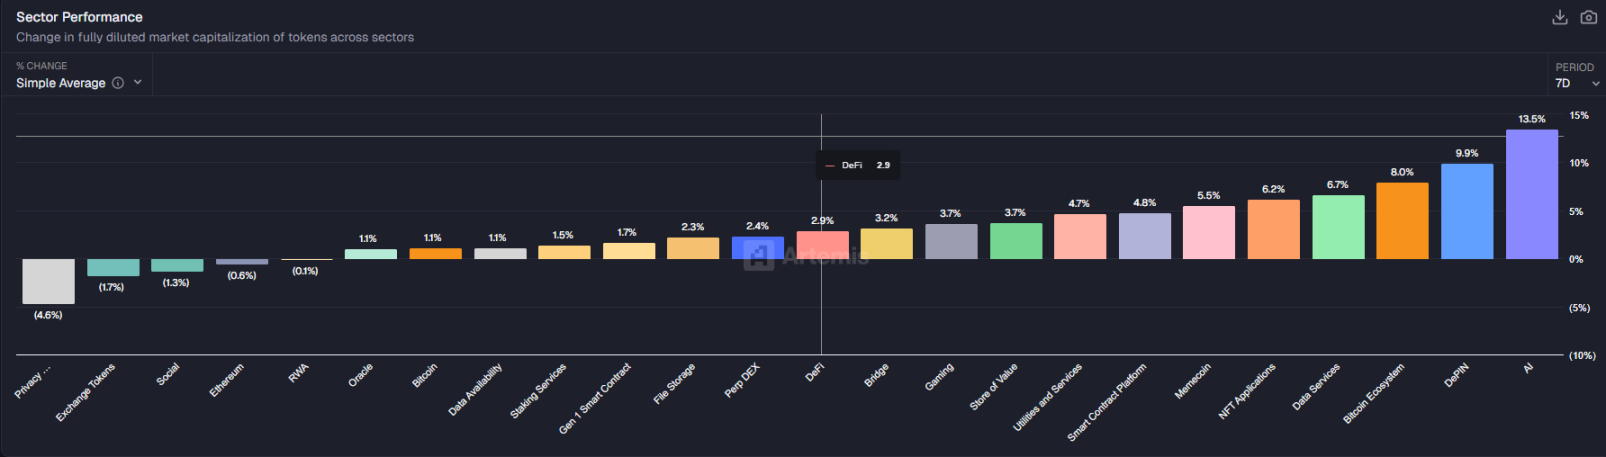
Task: Click the NFT Applications axis label
Action: pyautogui.click(x=1247, y=390)
